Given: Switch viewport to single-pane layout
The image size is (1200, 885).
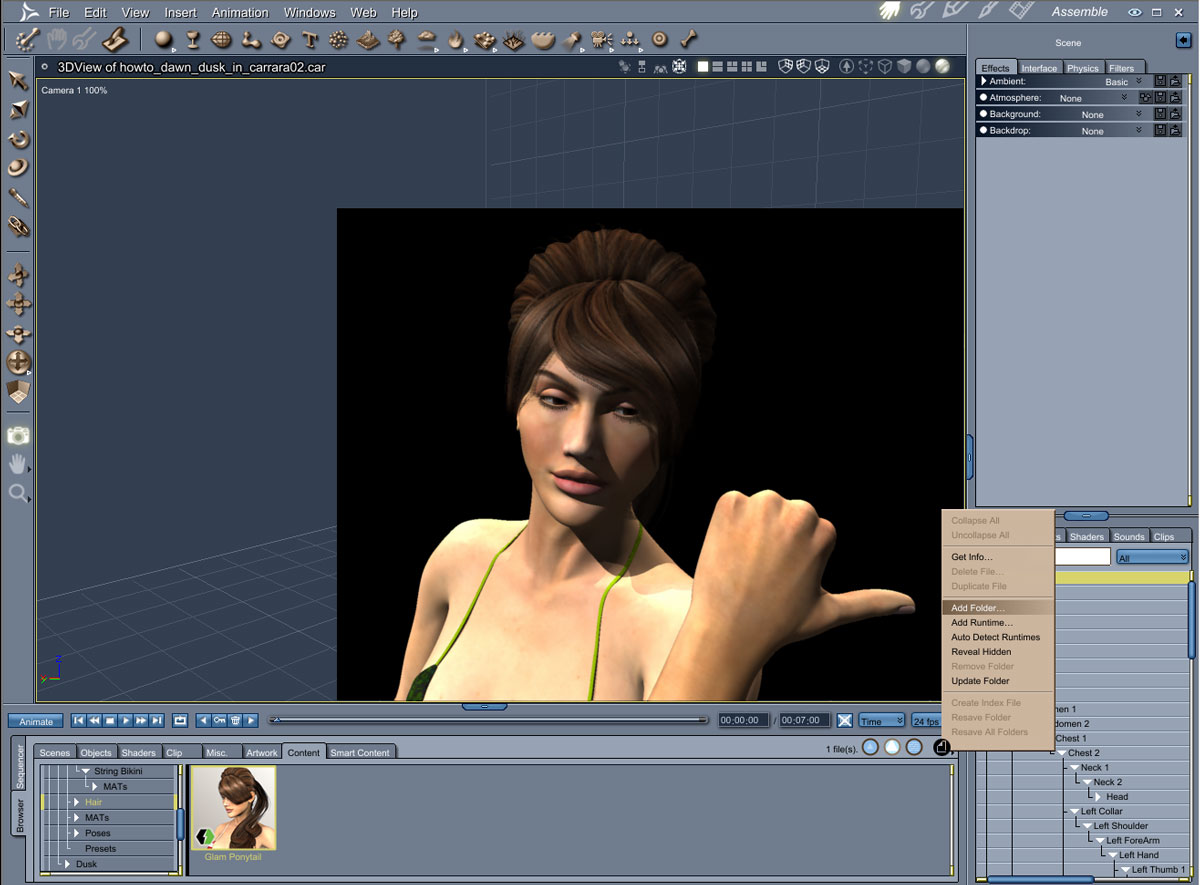Looking at the screenshot, I should tap(703, 67).
